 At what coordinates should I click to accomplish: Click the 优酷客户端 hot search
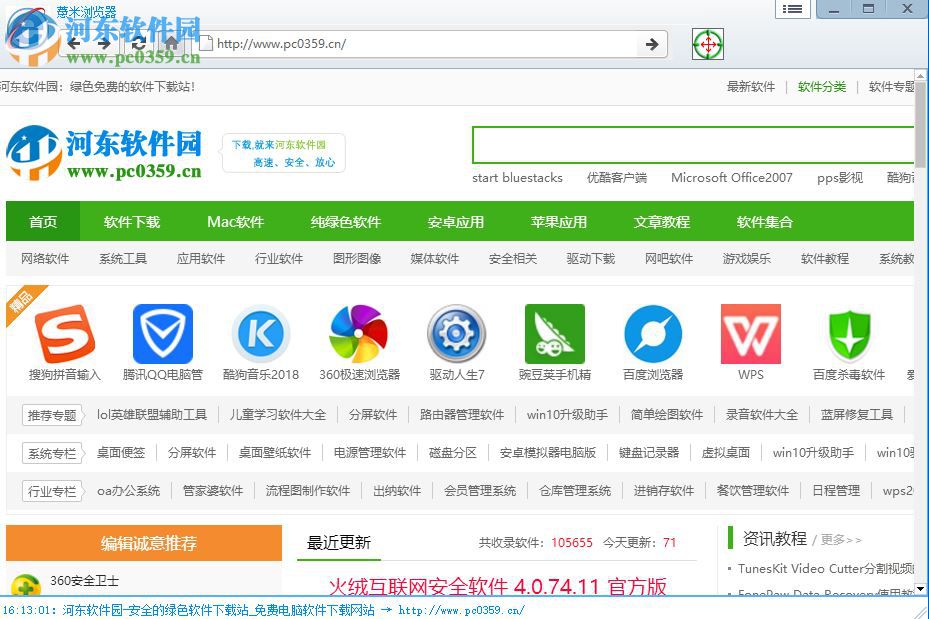point(617,178)
